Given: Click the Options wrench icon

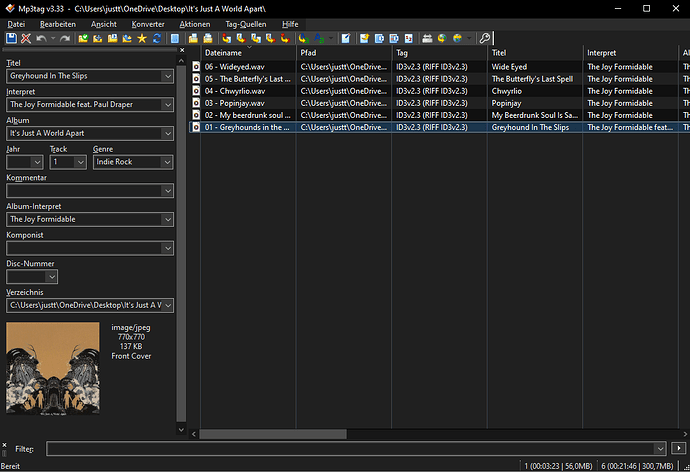Looking at the screenshot, I should click(x=484, y=38).
